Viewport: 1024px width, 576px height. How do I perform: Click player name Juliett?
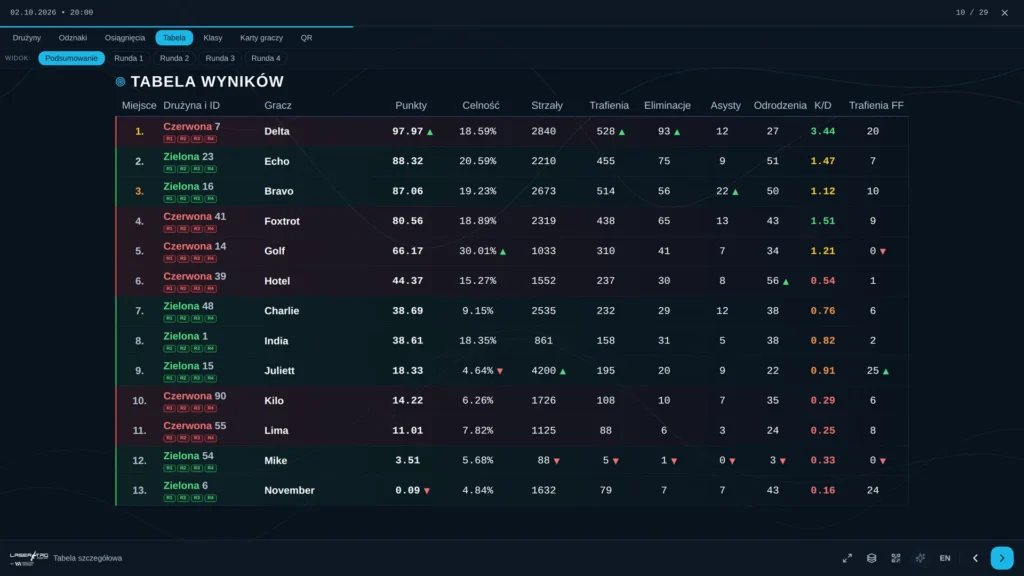280,371
